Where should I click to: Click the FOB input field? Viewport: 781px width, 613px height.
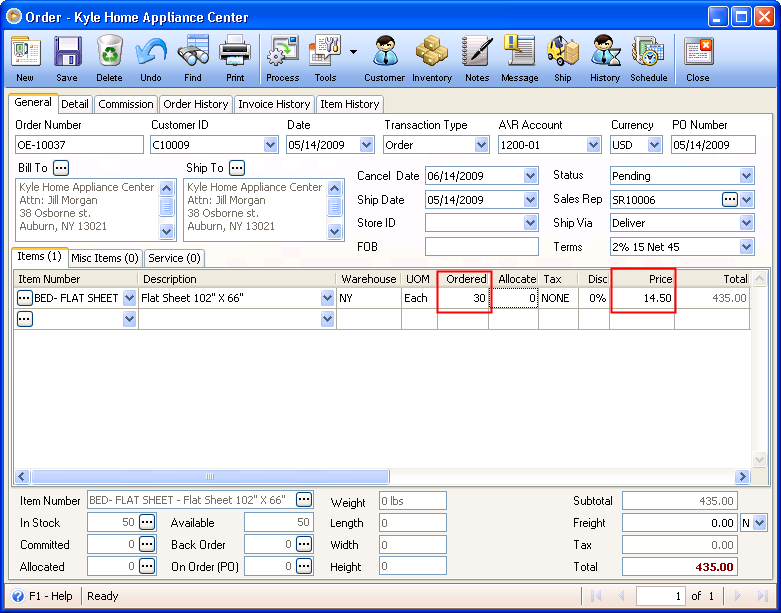[482, 247]
